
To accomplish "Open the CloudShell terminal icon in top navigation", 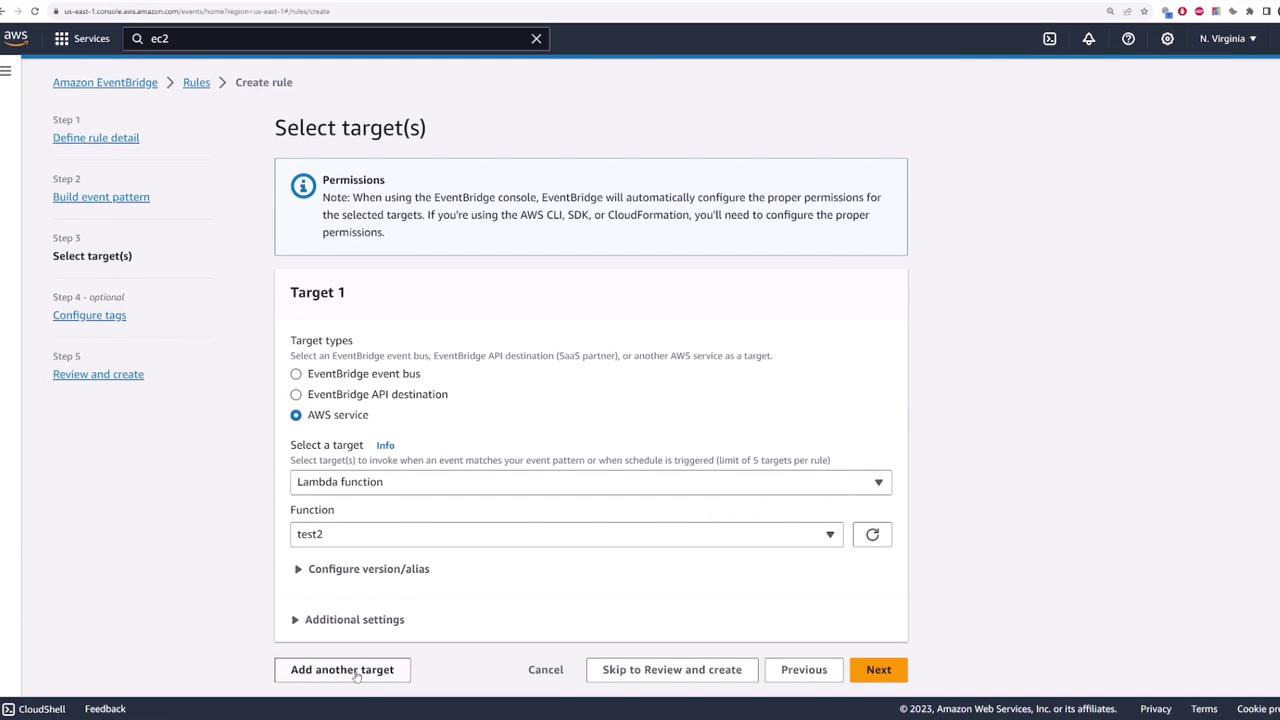I will 1049,38.
